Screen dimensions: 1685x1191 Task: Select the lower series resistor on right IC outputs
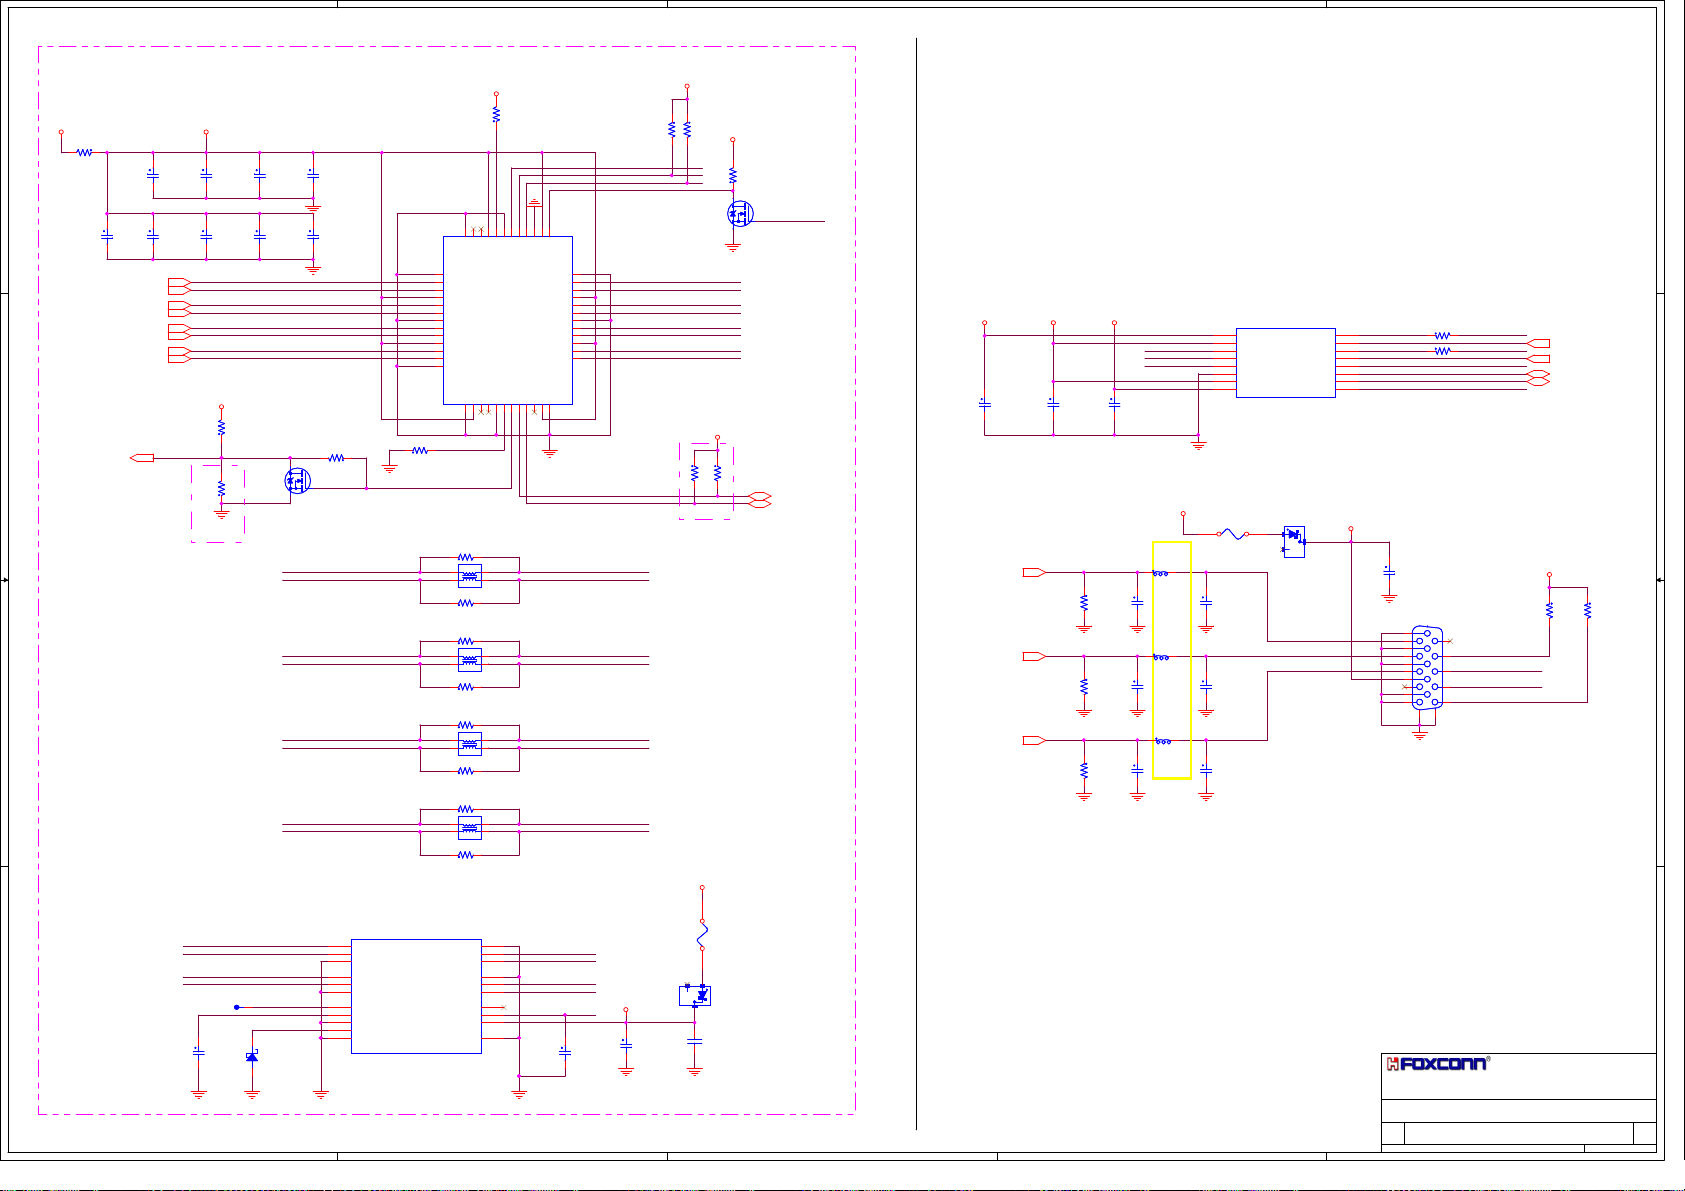click(1442, 351)
